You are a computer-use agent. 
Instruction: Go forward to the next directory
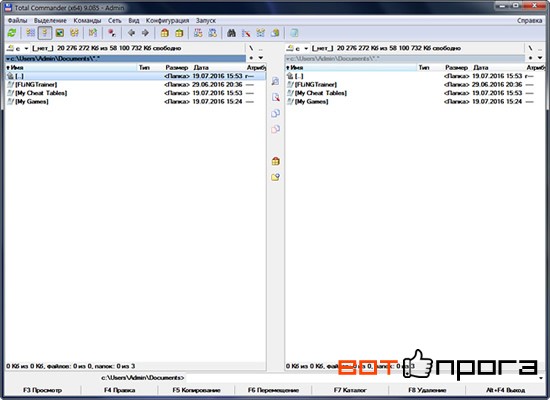point(145,33)
